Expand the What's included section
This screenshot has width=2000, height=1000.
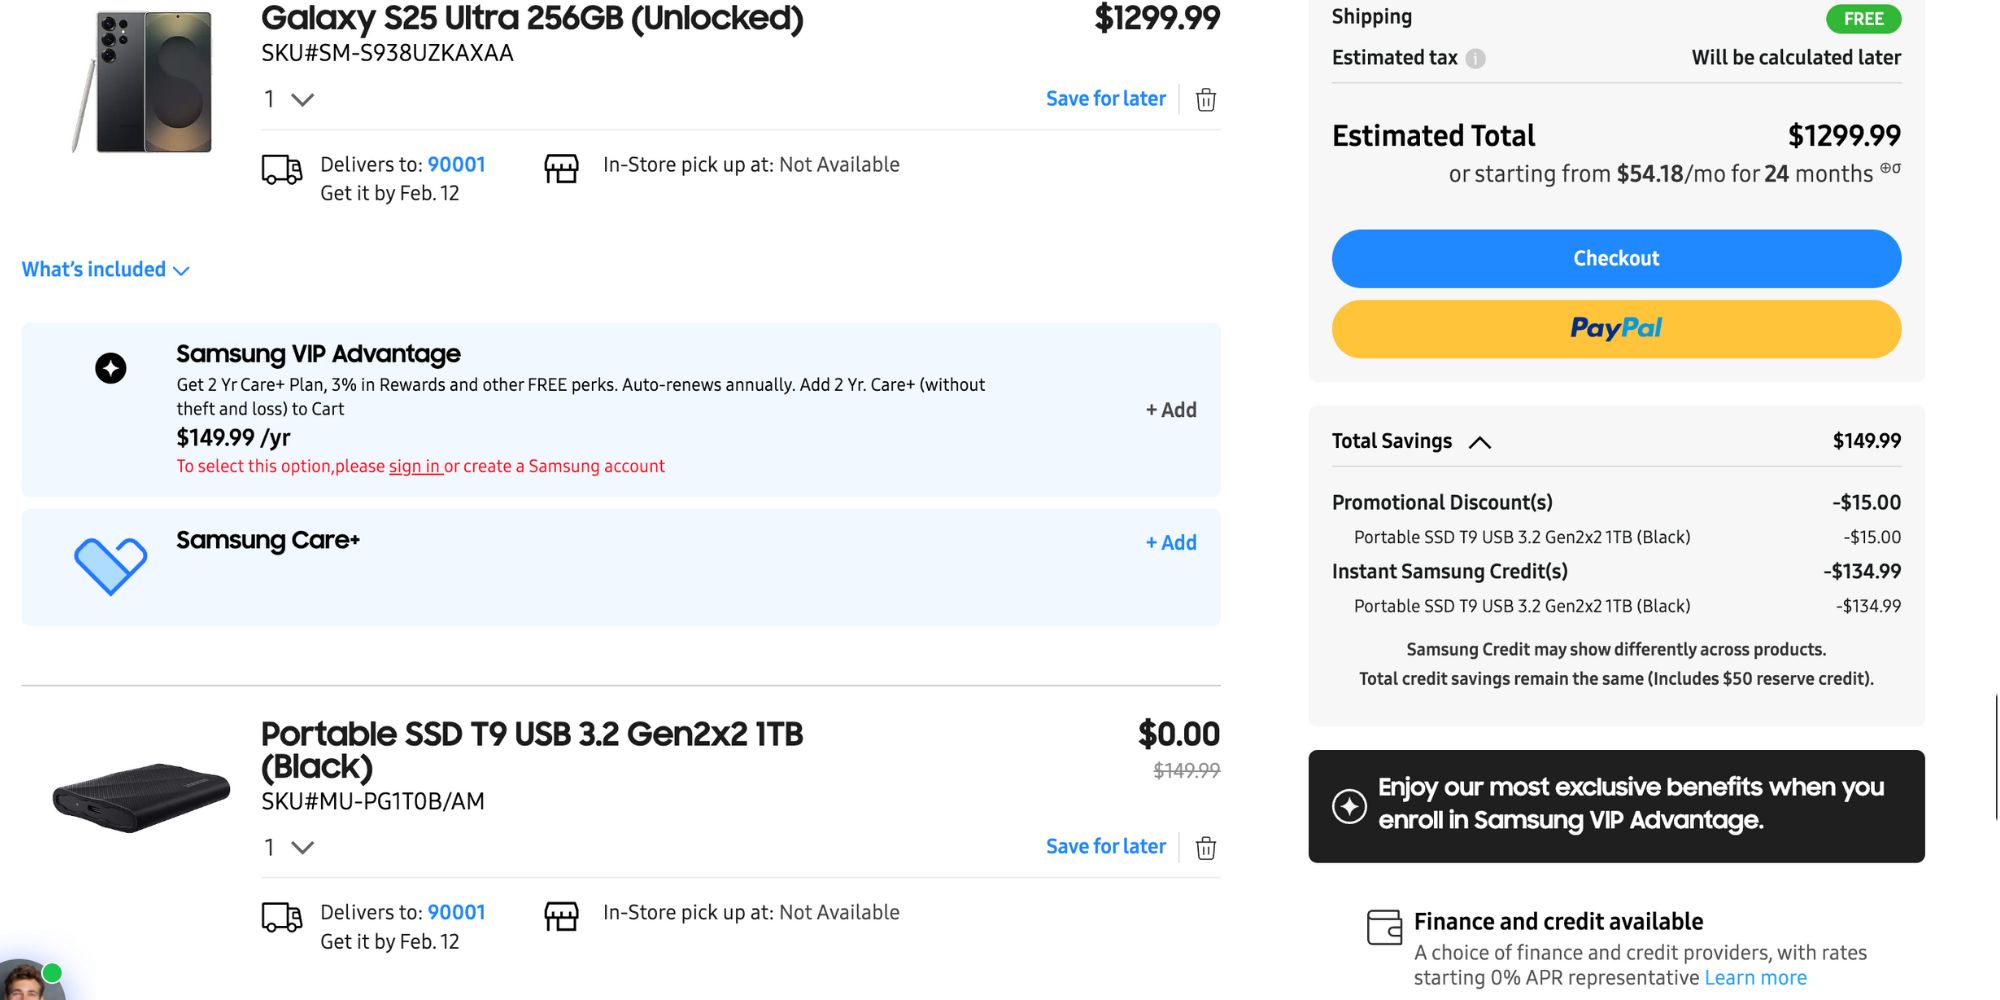[x=105, y=270]
